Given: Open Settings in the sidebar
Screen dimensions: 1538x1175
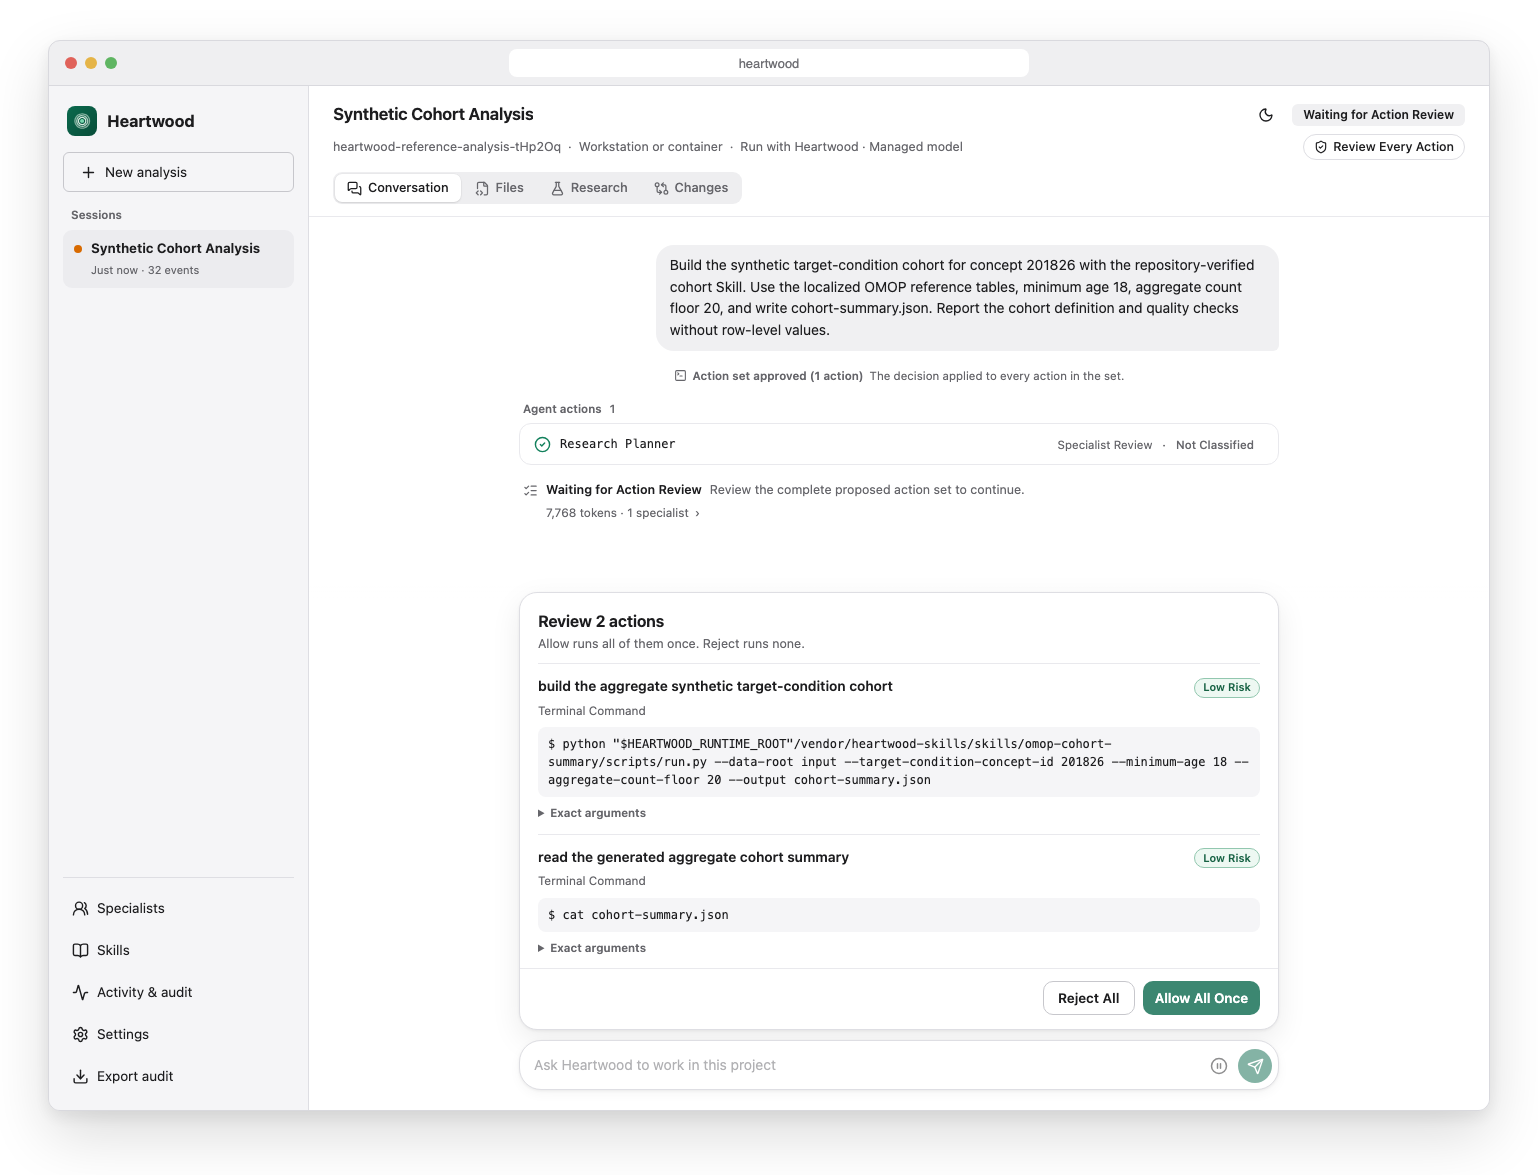Looking at the screenshot, I should pos(178,1035).
